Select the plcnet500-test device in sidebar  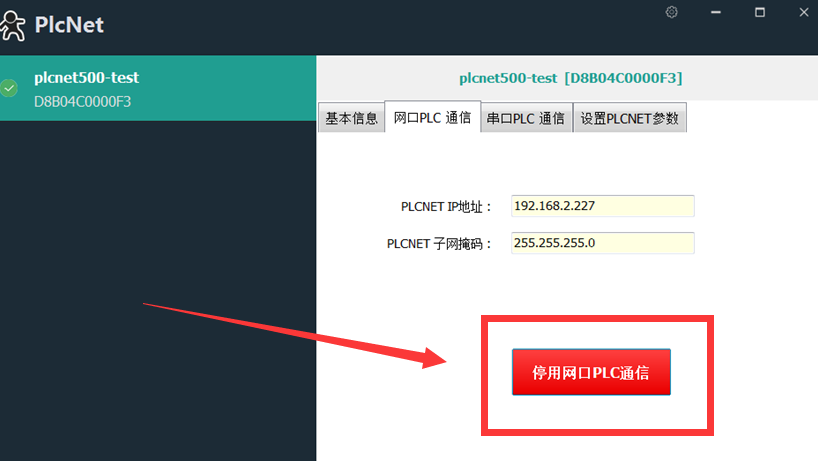coord(86,77)
